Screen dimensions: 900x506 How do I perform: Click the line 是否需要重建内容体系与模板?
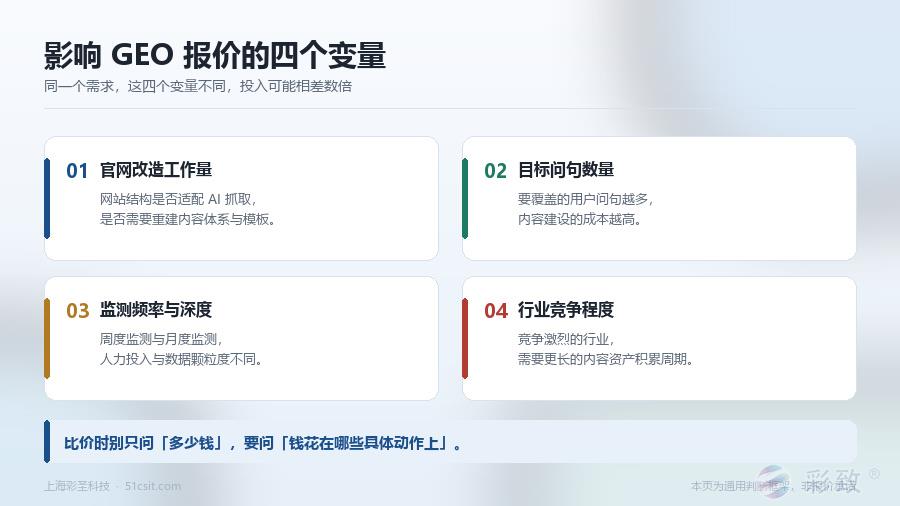188,219
